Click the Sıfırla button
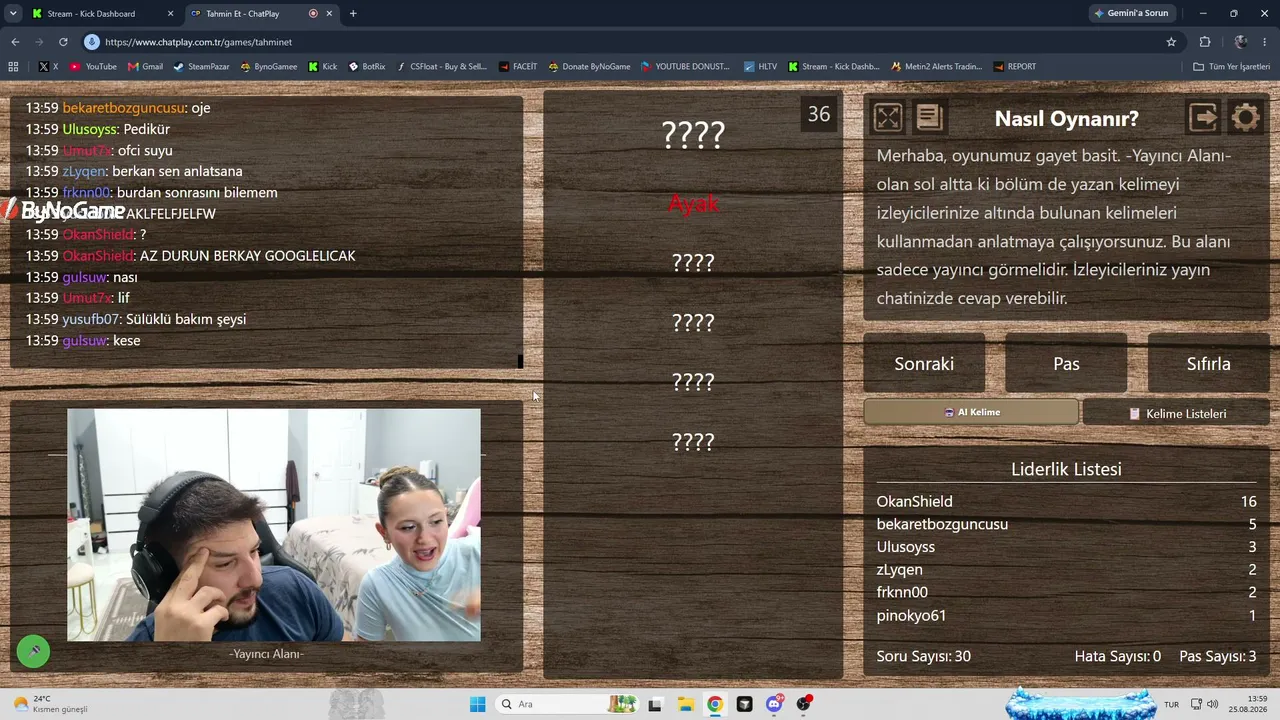1280x720 pixels. 1208,364
